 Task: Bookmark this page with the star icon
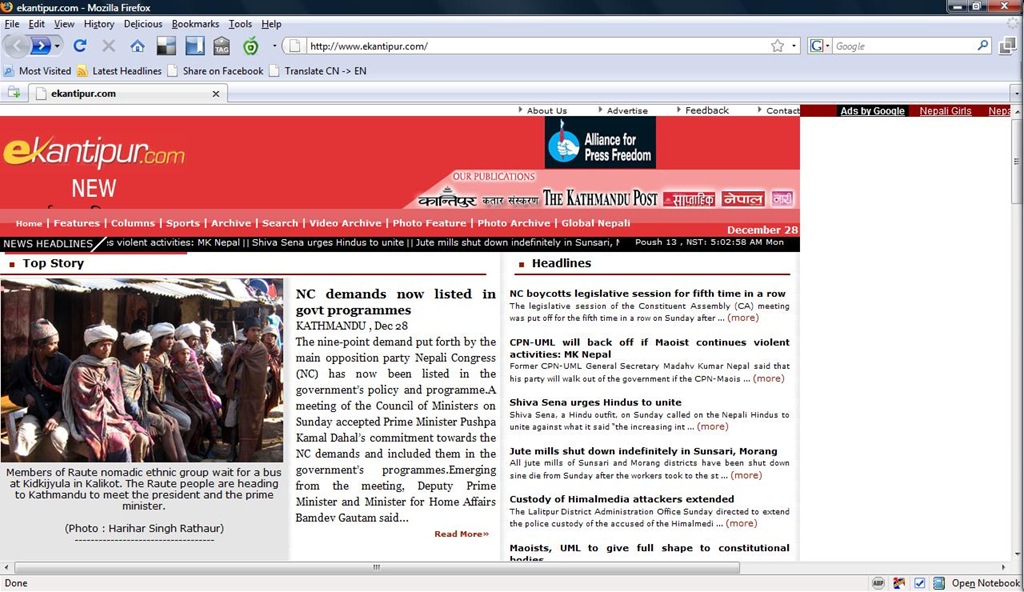pos(777,46)
